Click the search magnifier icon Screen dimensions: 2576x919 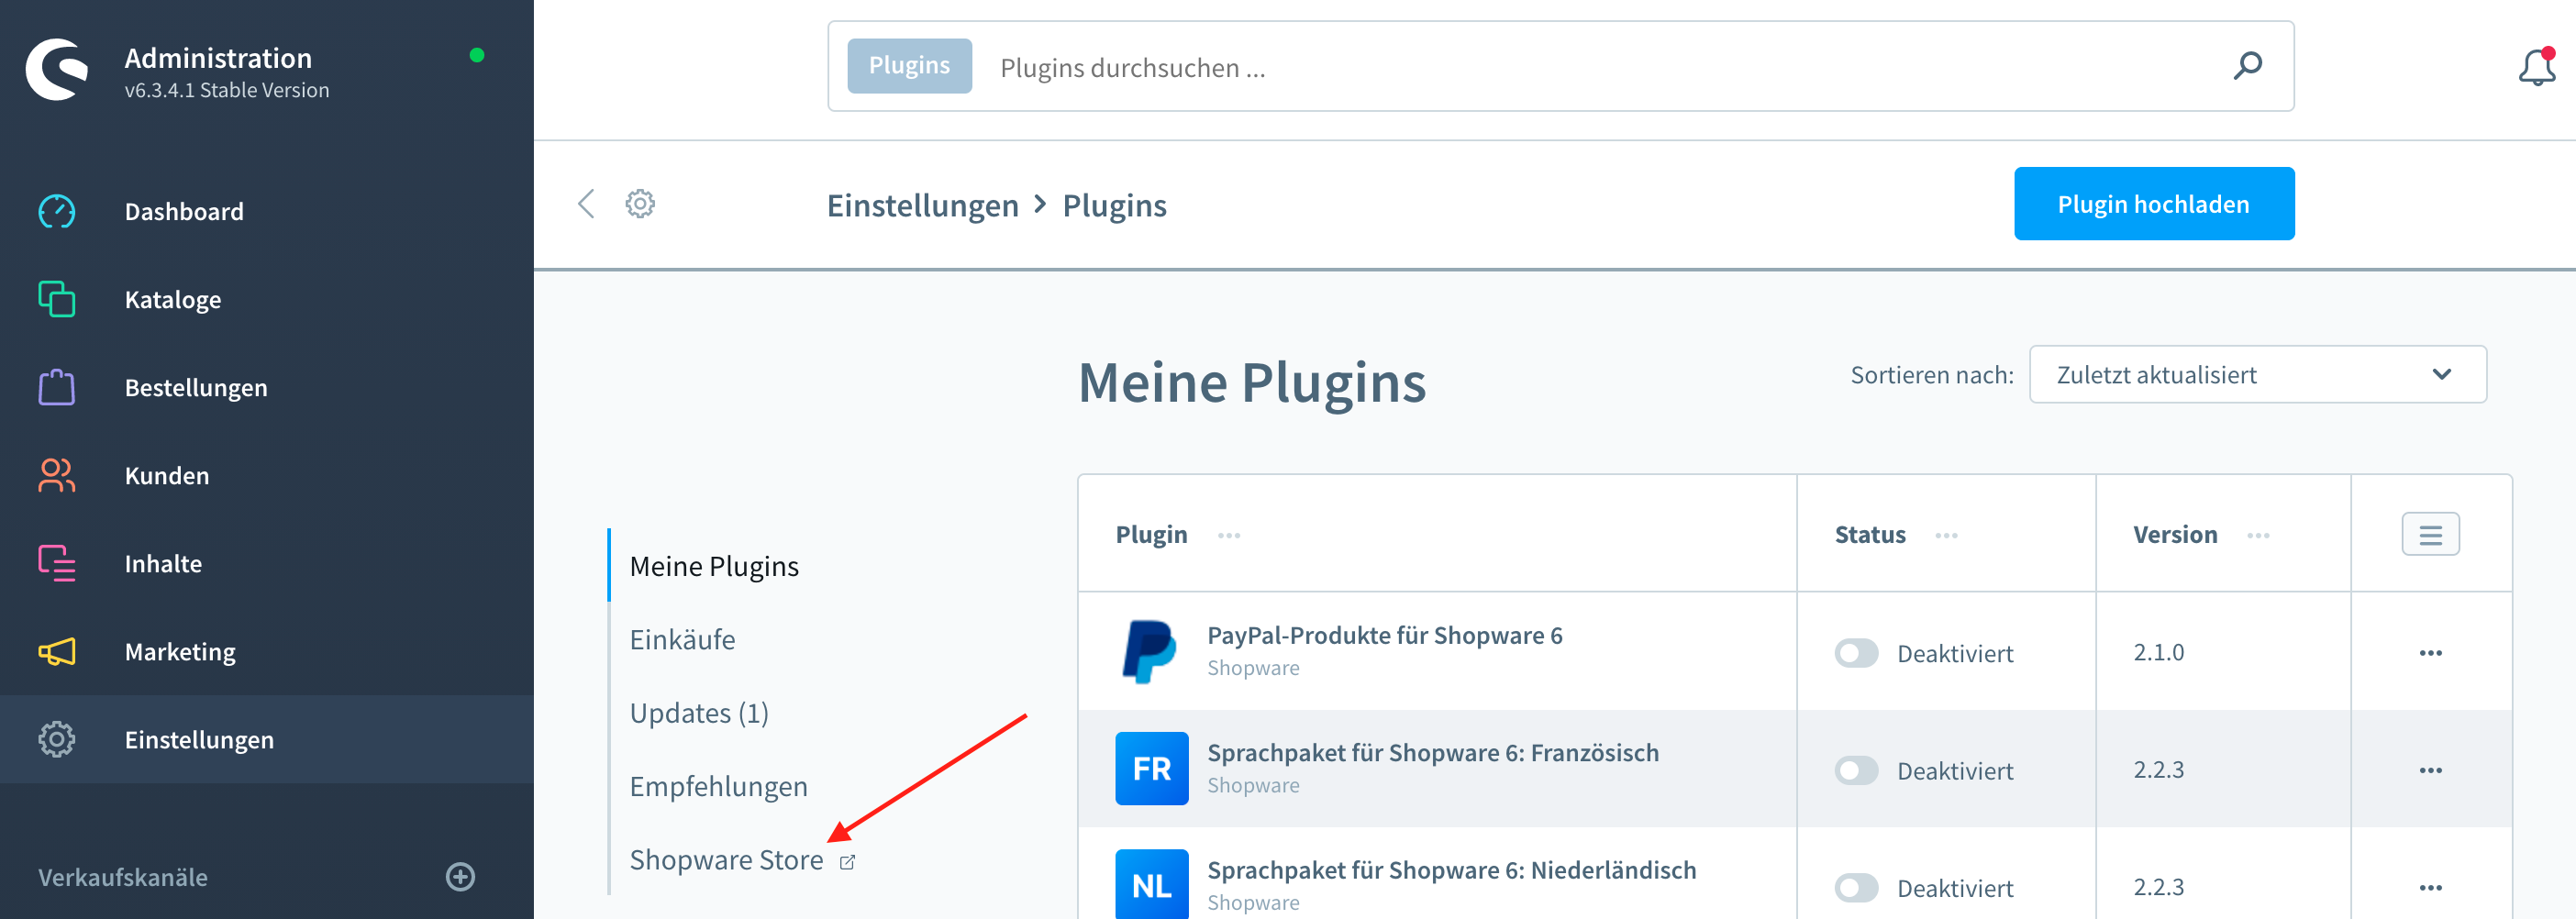coord(2248,66)
